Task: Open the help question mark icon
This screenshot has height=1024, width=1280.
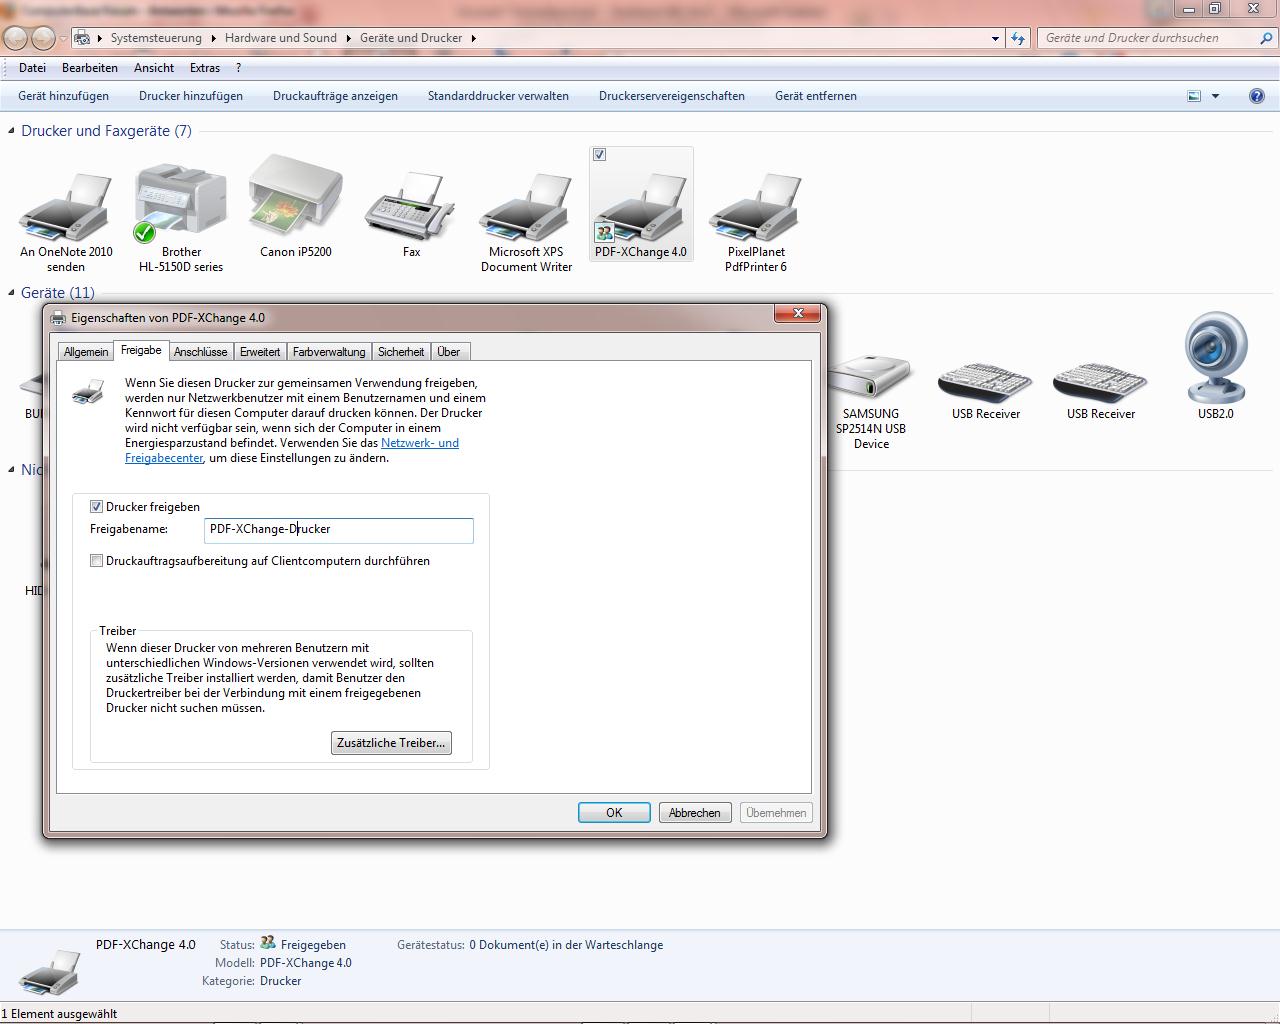Action: click(1257, 96)
